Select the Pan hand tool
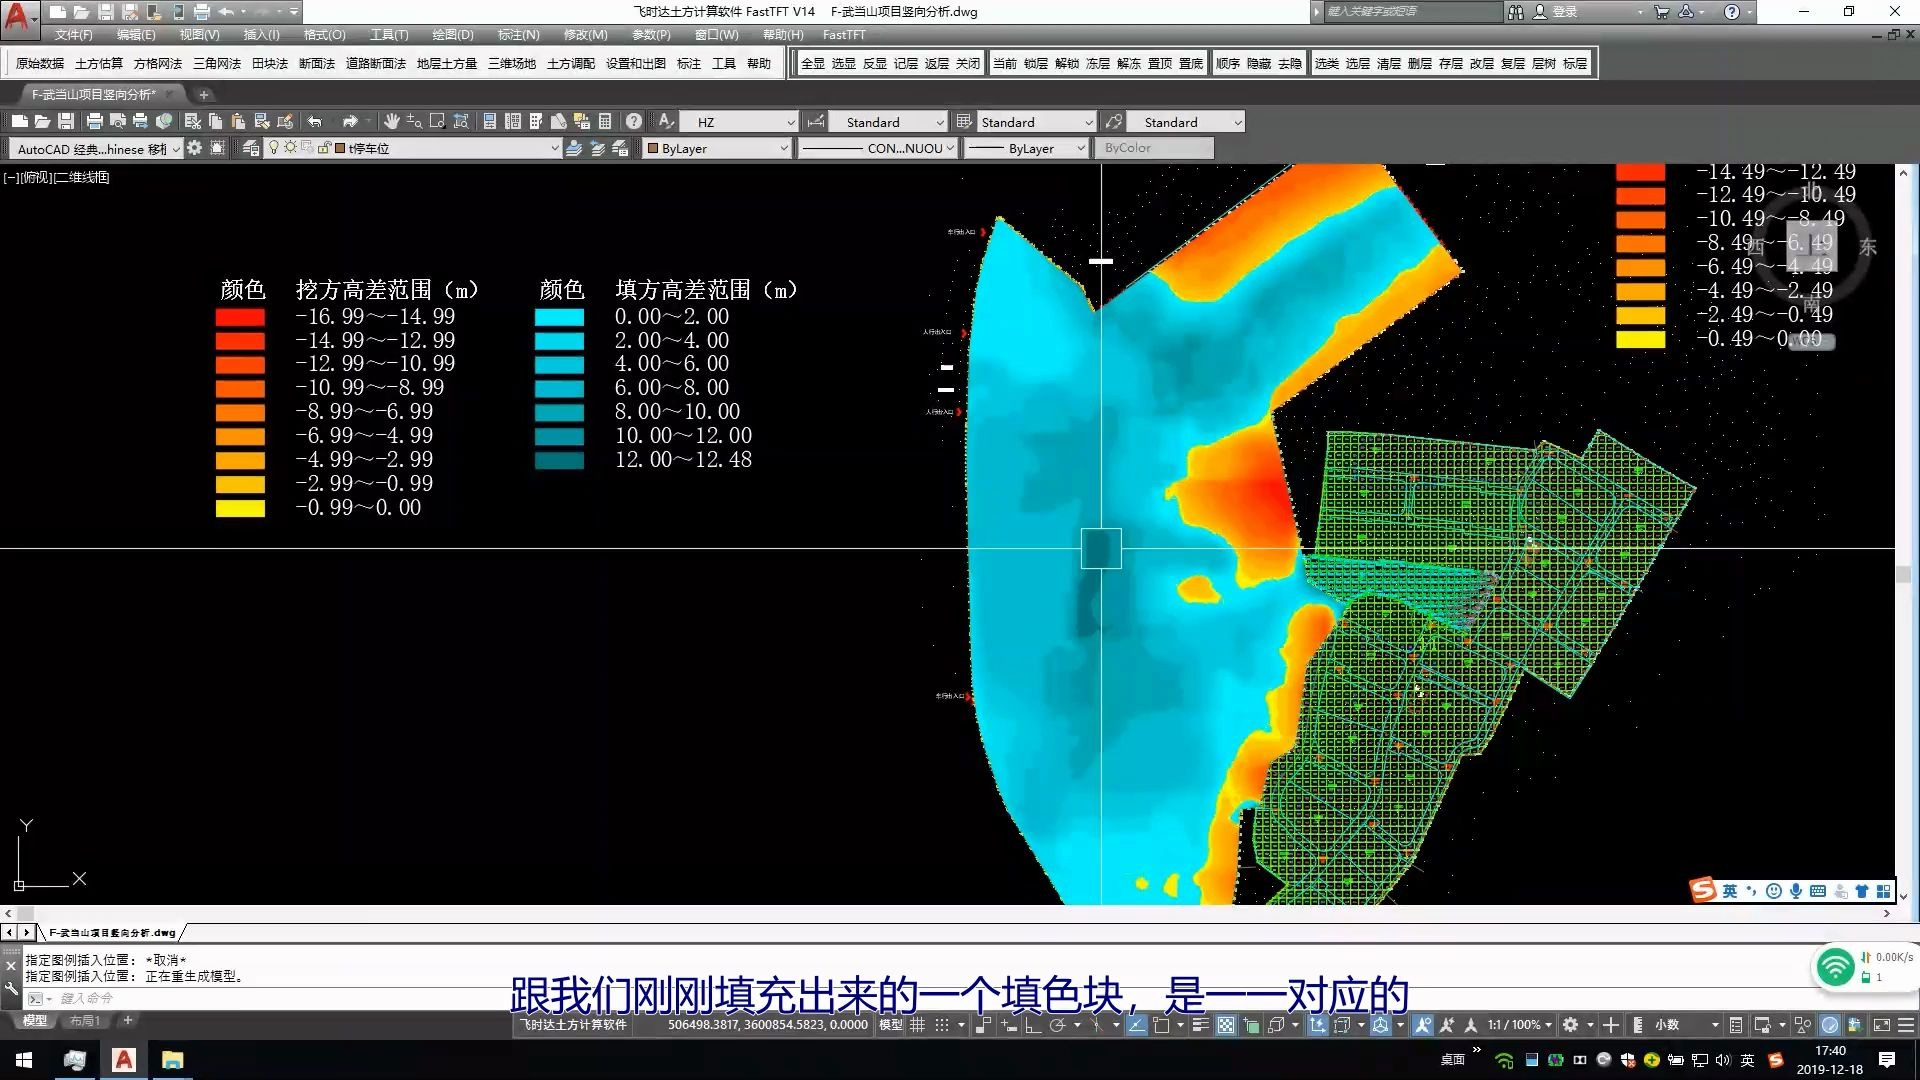The height and width of the screenshot is (1080, 1920). (x=391, y=121)
